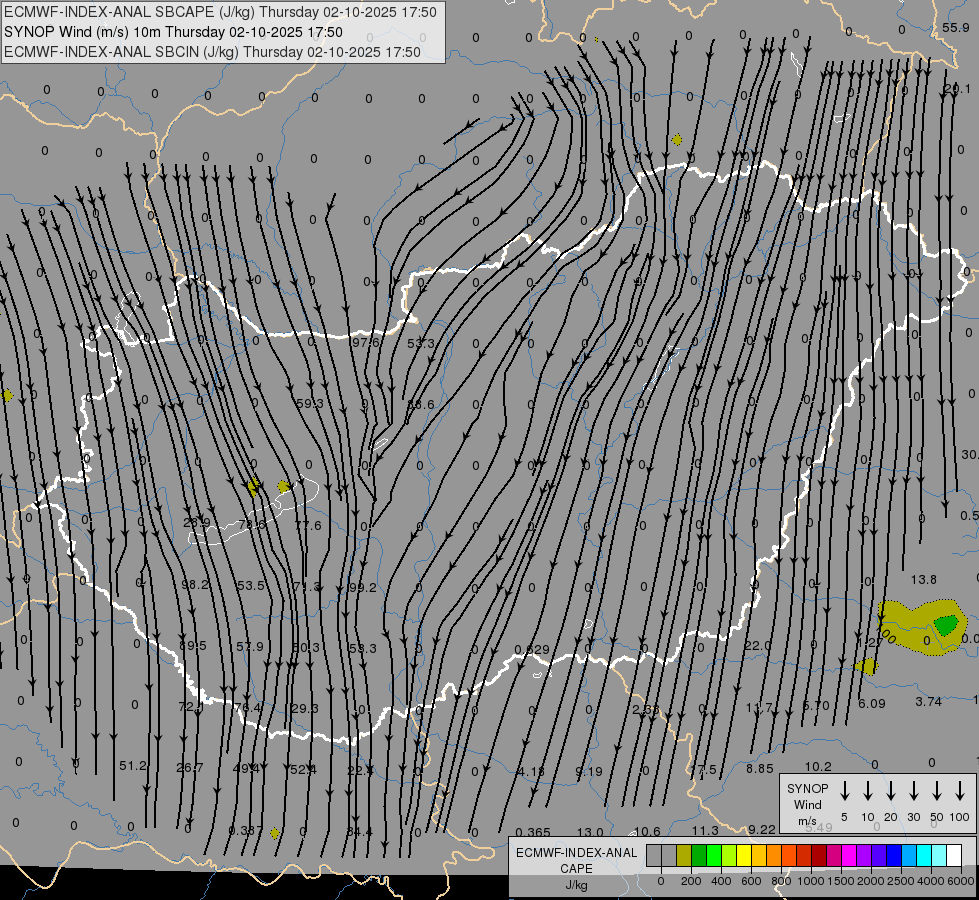Click the 99.2 value on the map
The height and width of the screenshot is (900, 979).
pos(363,588)
